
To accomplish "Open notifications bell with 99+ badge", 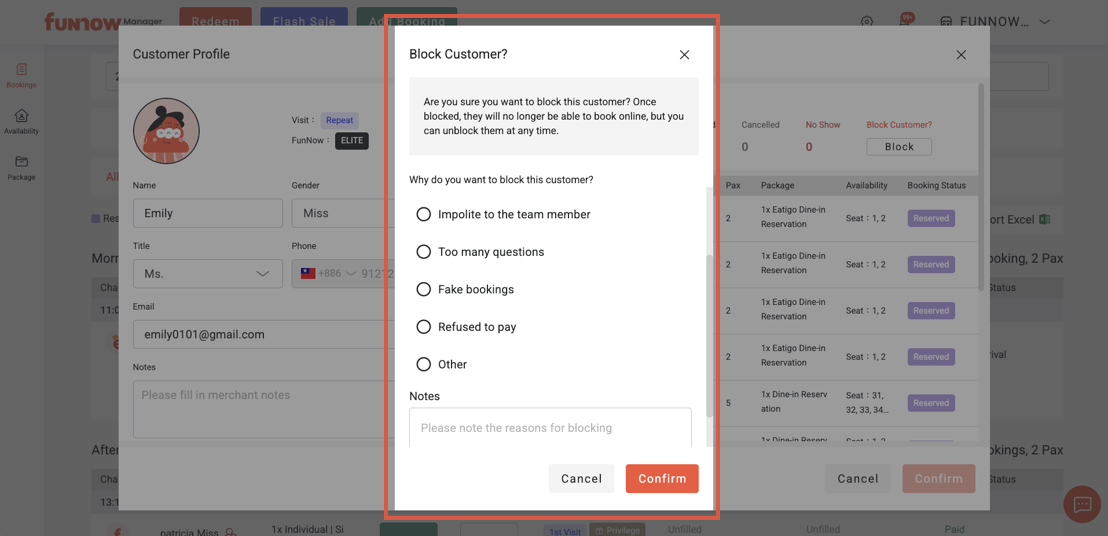I will [x=904, y=21].
